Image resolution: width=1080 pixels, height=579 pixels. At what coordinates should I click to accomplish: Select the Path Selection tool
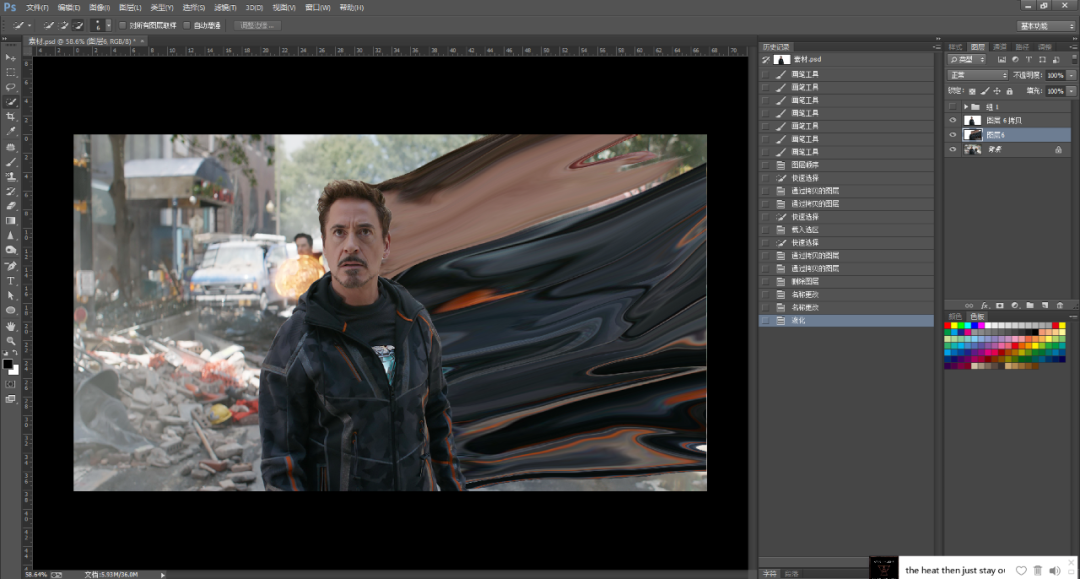click(10, 295)
